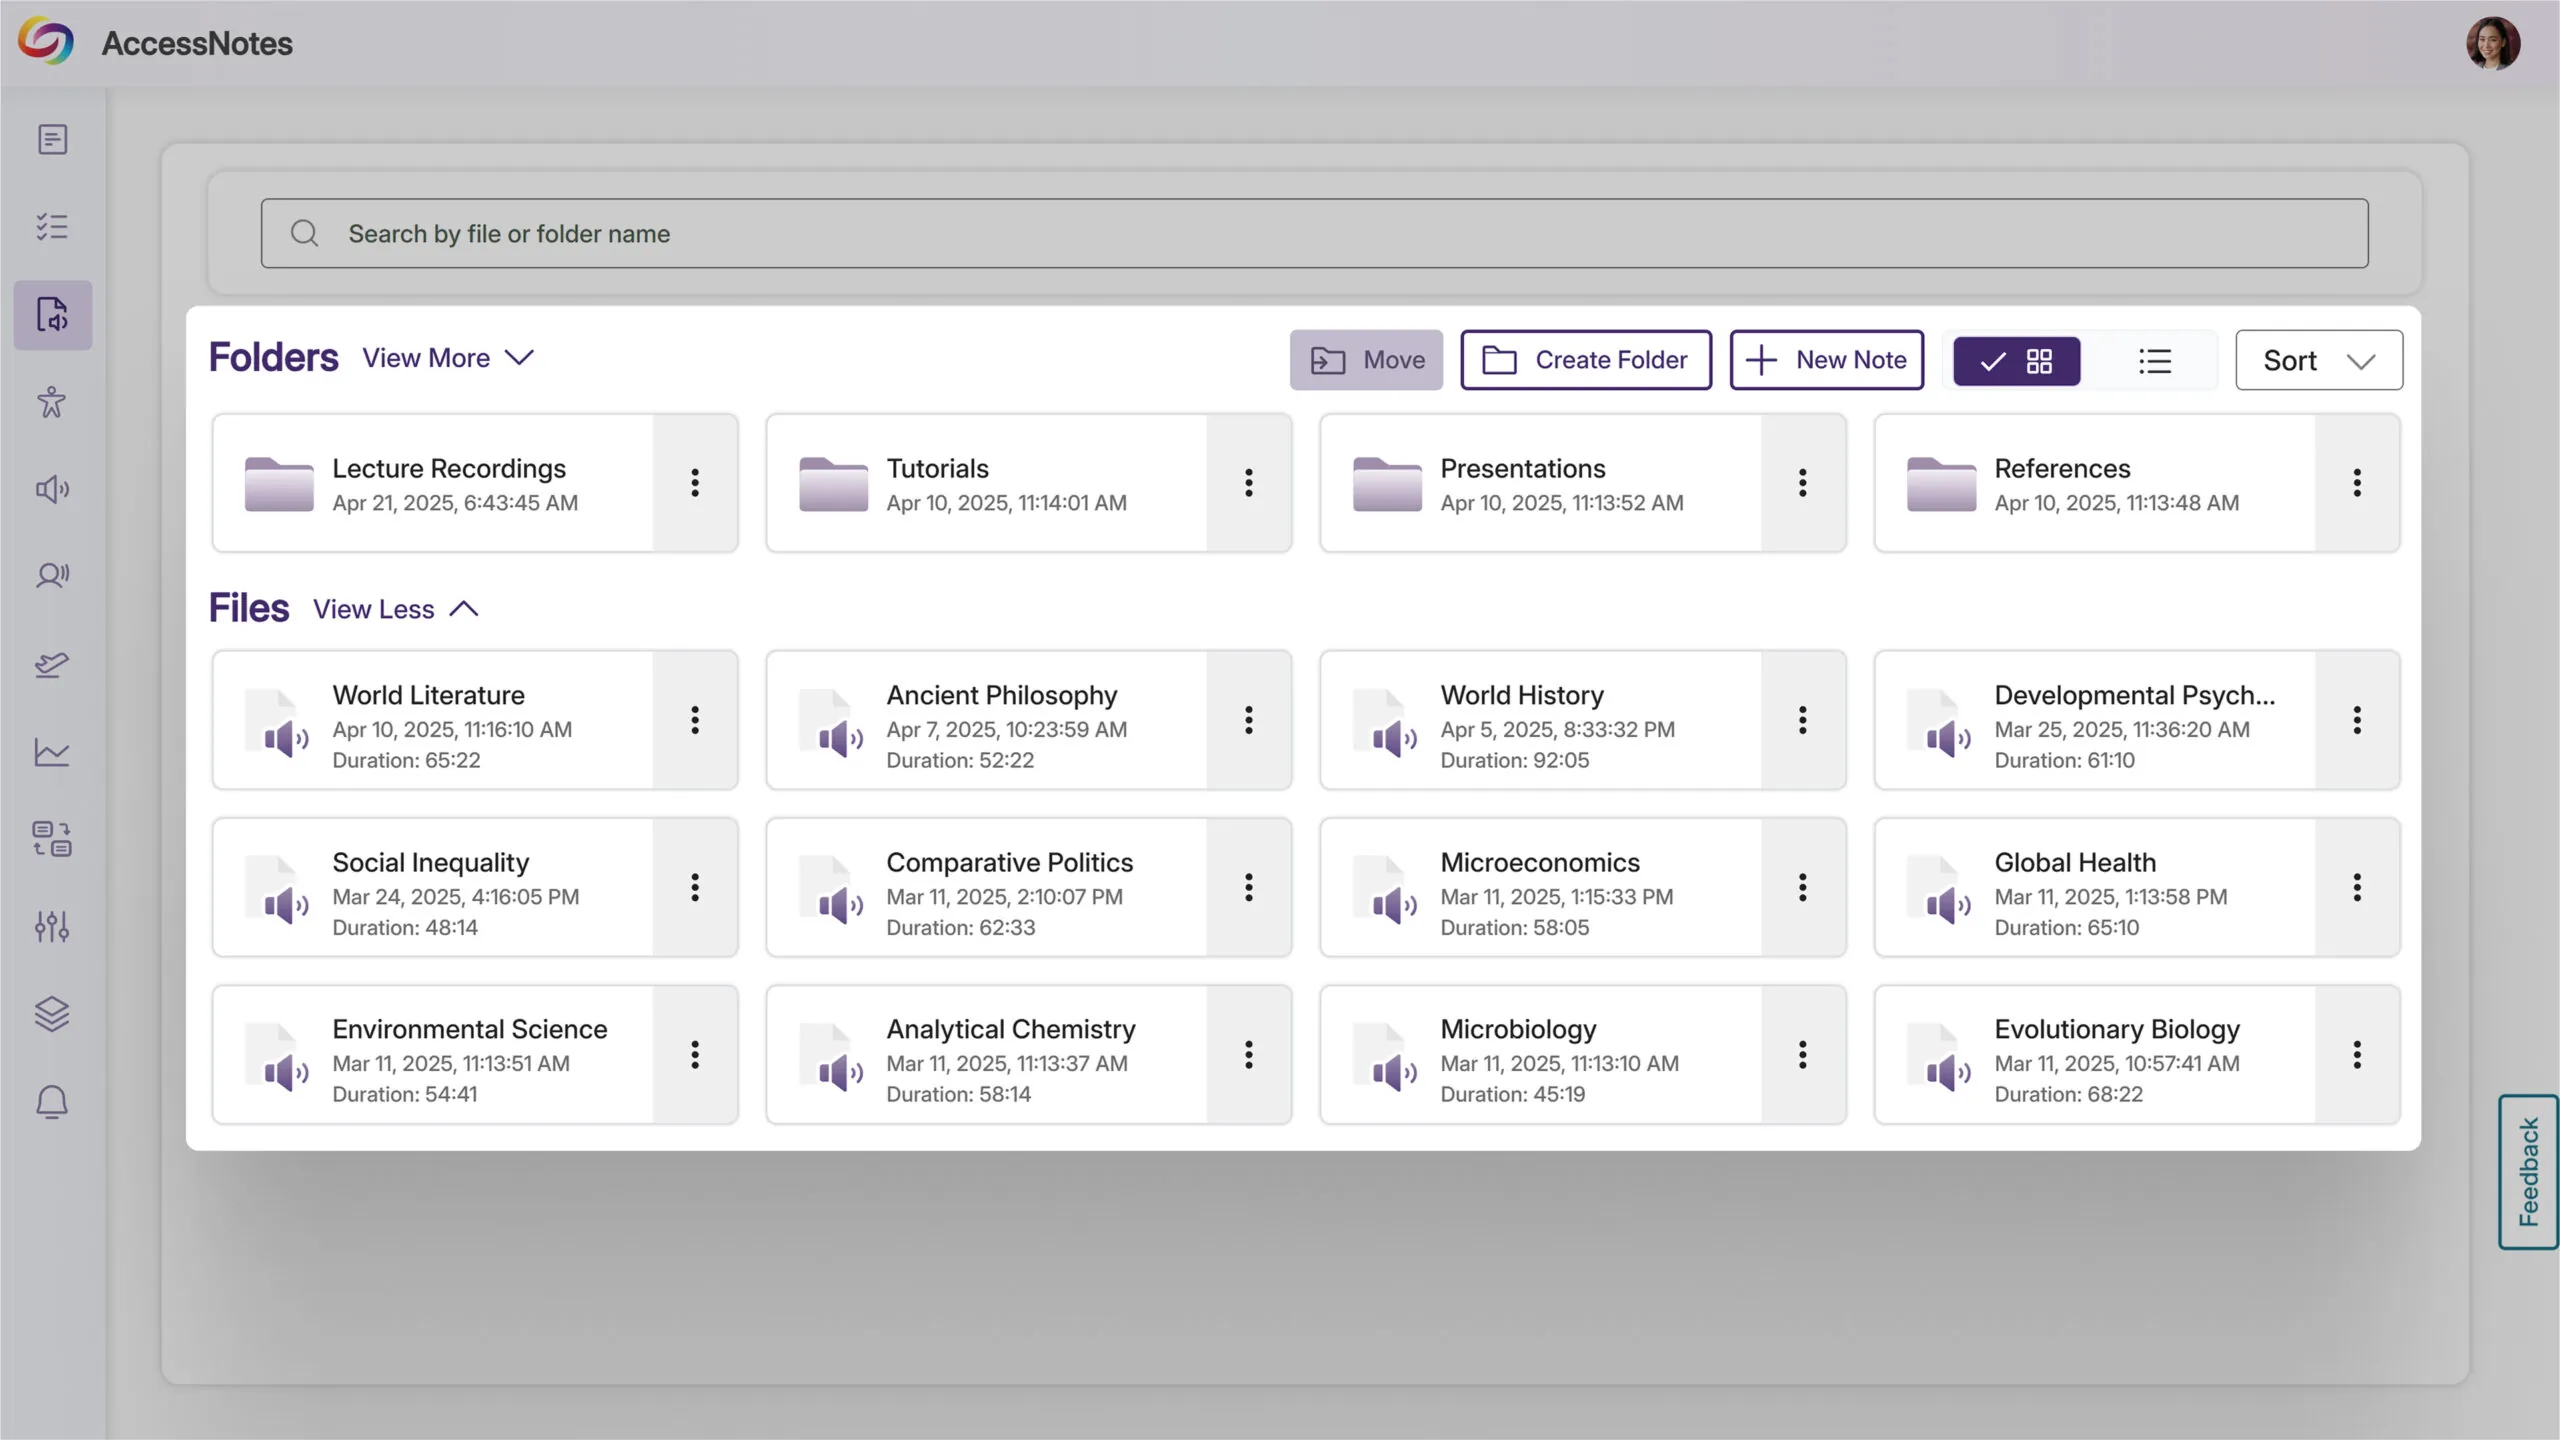The height and width of the screenshot is (1440, 2560).
Task: Open the Feedback side tab
Action: coord(2528,1172)
